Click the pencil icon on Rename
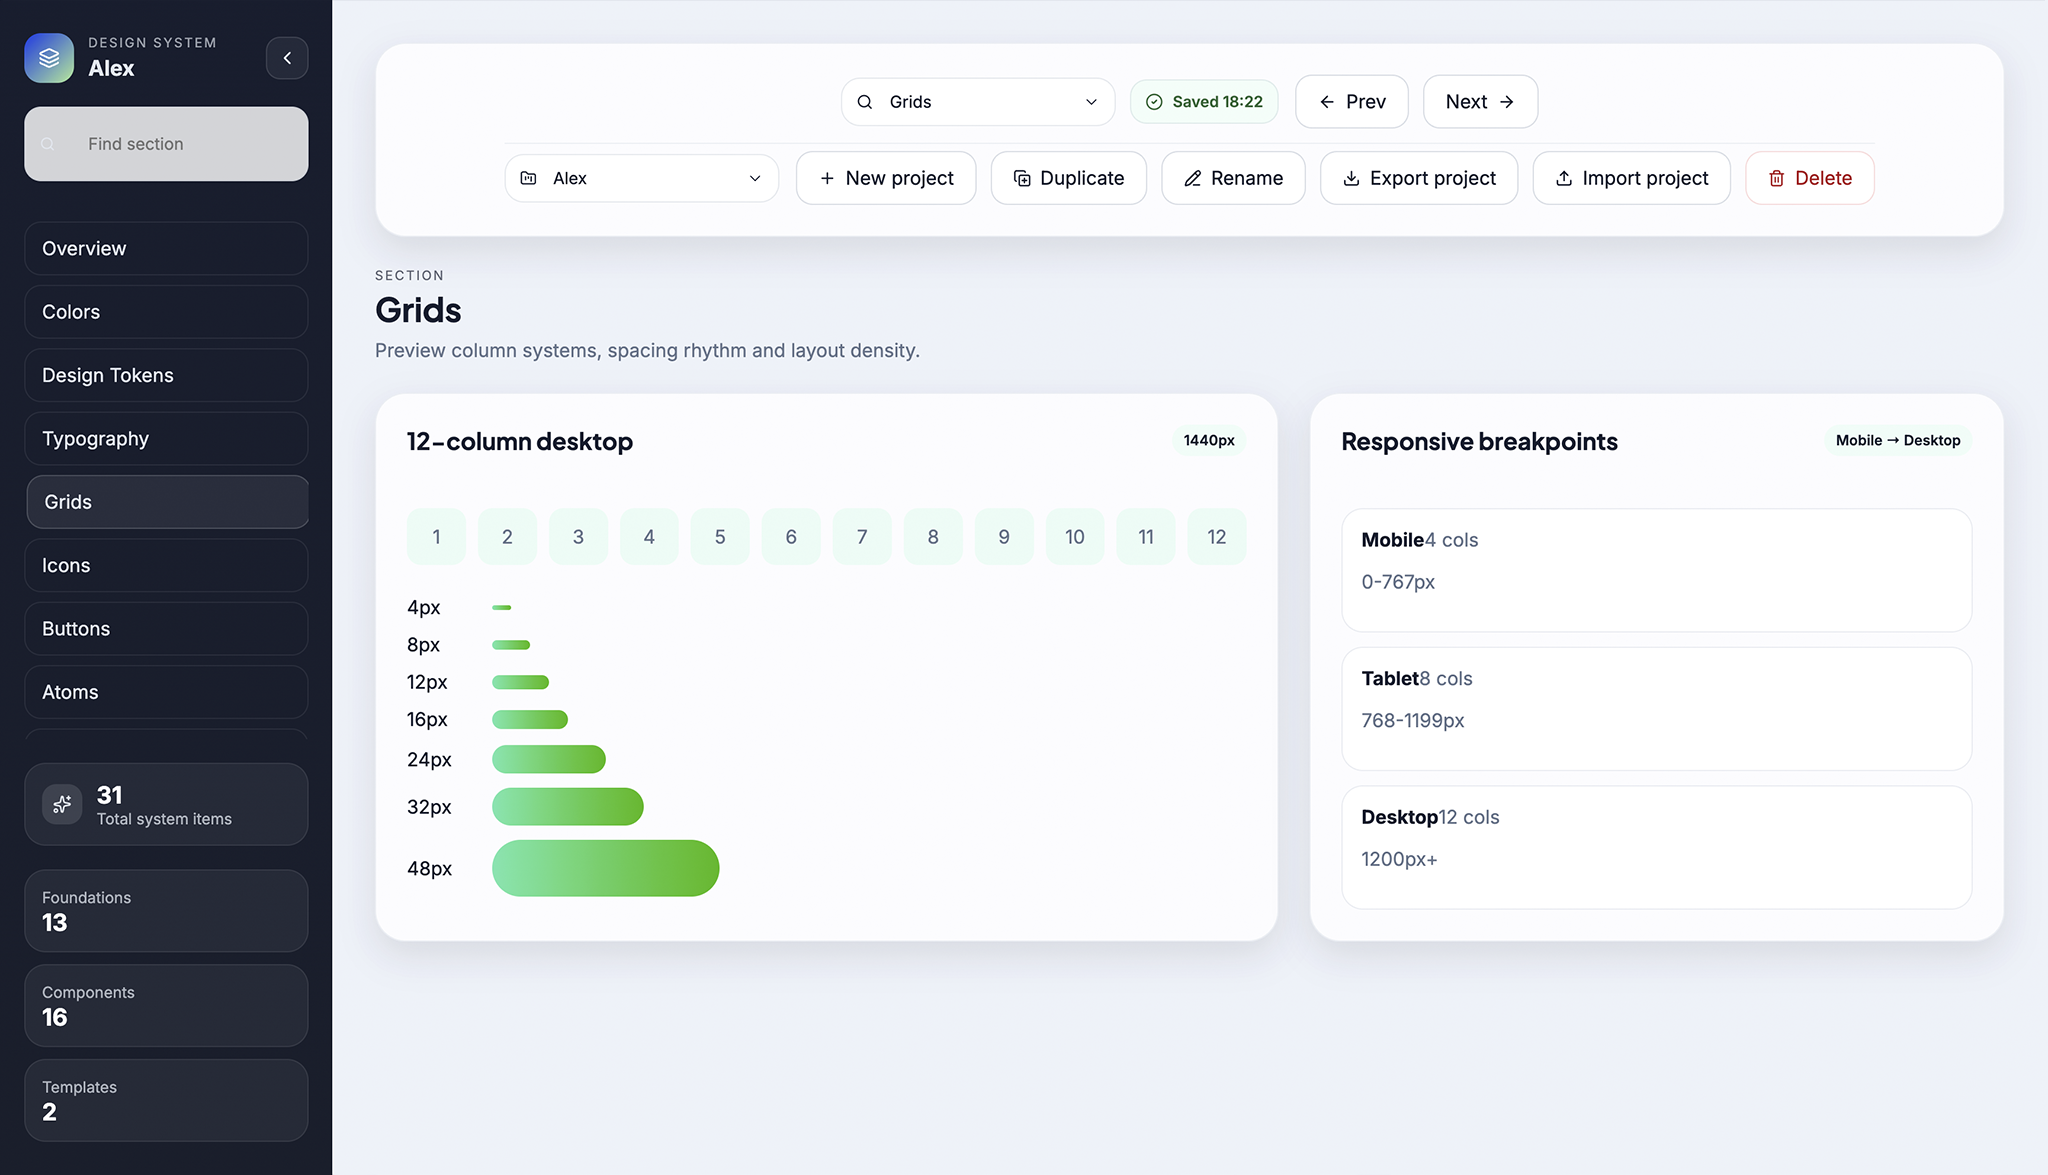The height and width of the screenshot is (1175, 2048). click(1192, 178)
